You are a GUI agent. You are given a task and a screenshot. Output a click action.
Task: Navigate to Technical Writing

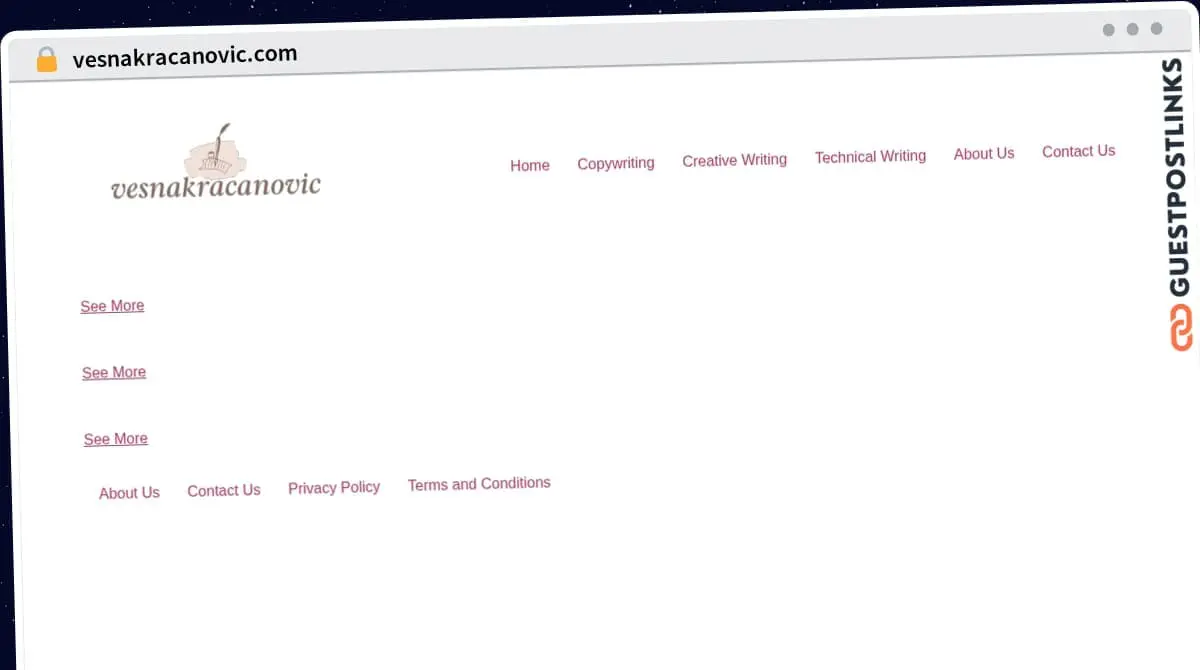(x=870, y=157)
